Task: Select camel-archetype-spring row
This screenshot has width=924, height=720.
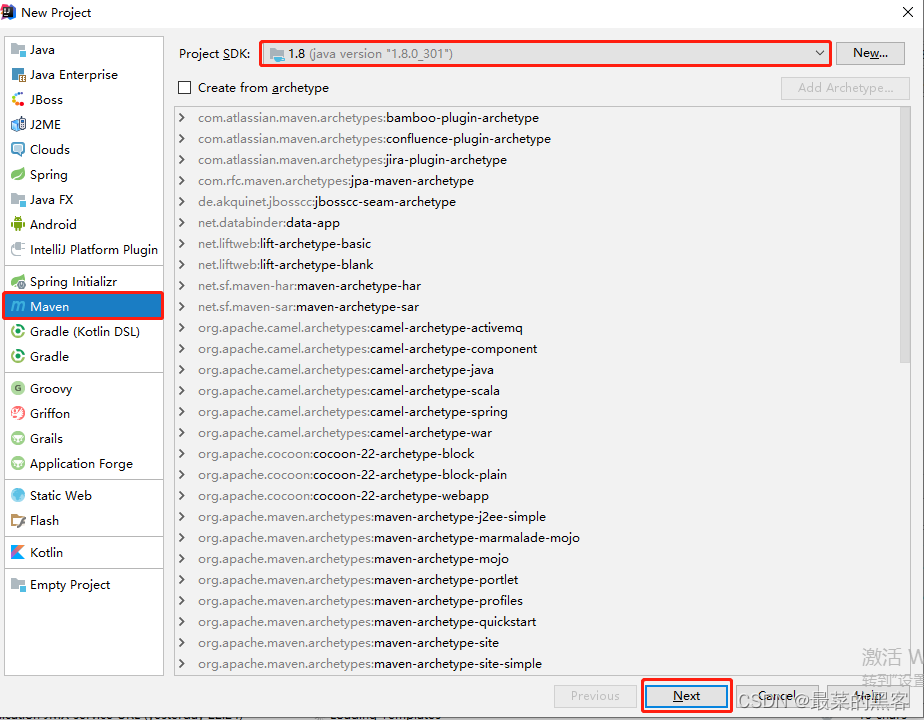Action: click(537, 412)
